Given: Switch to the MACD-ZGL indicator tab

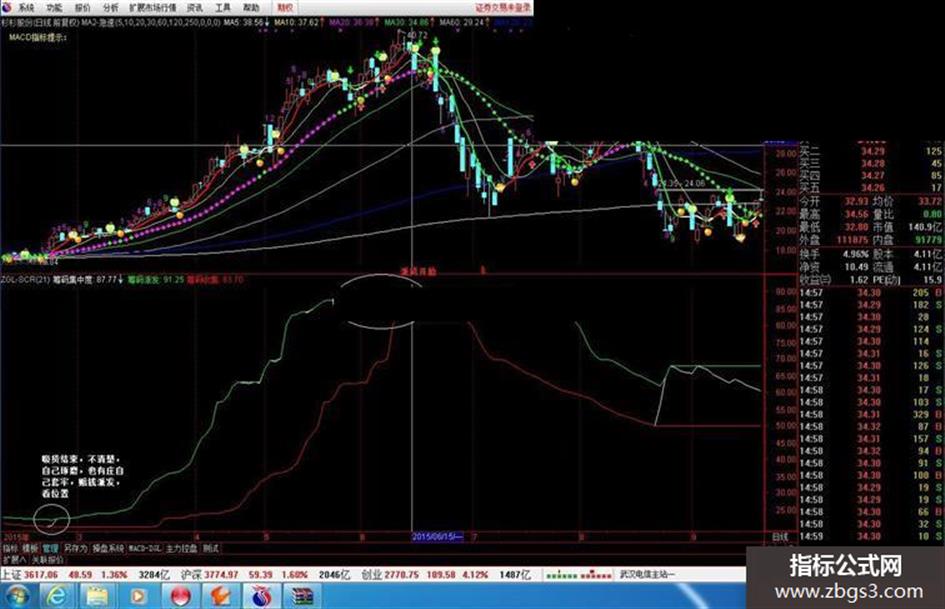Looking at the screenshot, I should coord(145,548).
